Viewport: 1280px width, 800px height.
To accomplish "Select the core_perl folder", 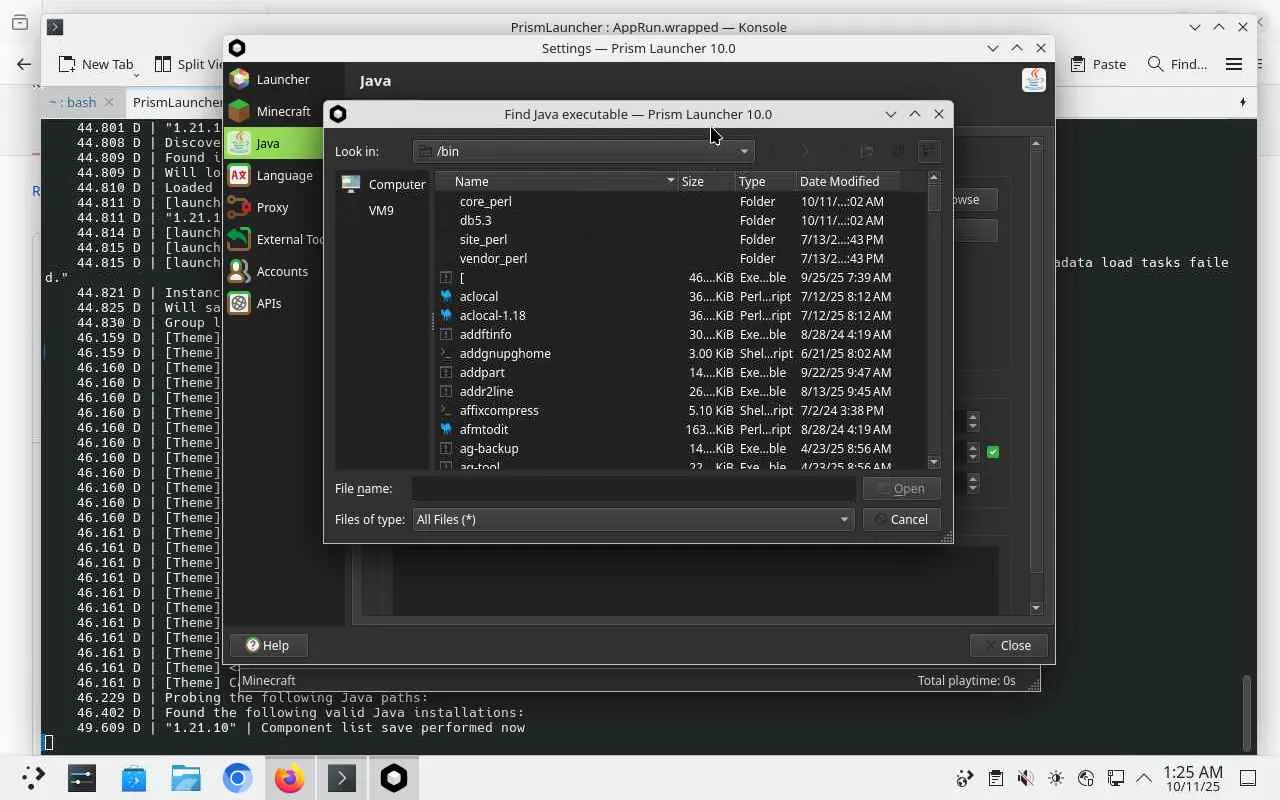I will (485, 201).
